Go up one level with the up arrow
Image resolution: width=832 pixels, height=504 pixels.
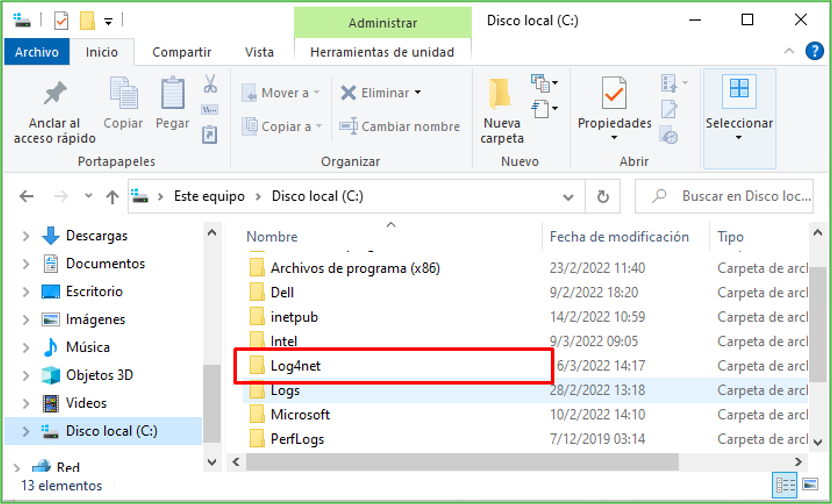[x=112, y=197]
